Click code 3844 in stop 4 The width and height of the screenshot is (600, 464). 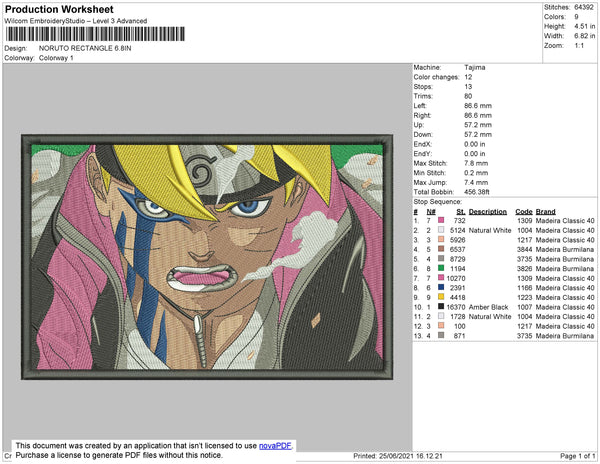coord(525,249)
